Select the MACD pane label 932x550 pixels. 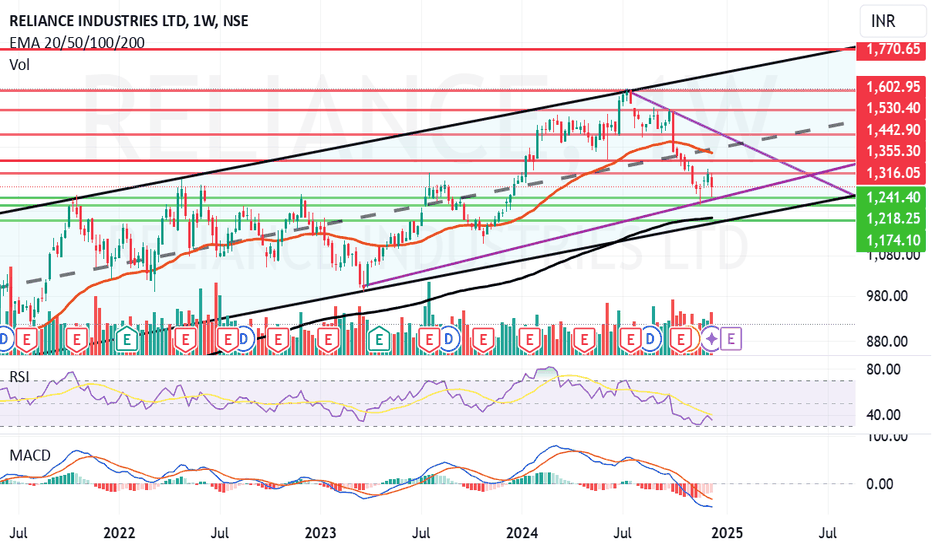[30, 455]
